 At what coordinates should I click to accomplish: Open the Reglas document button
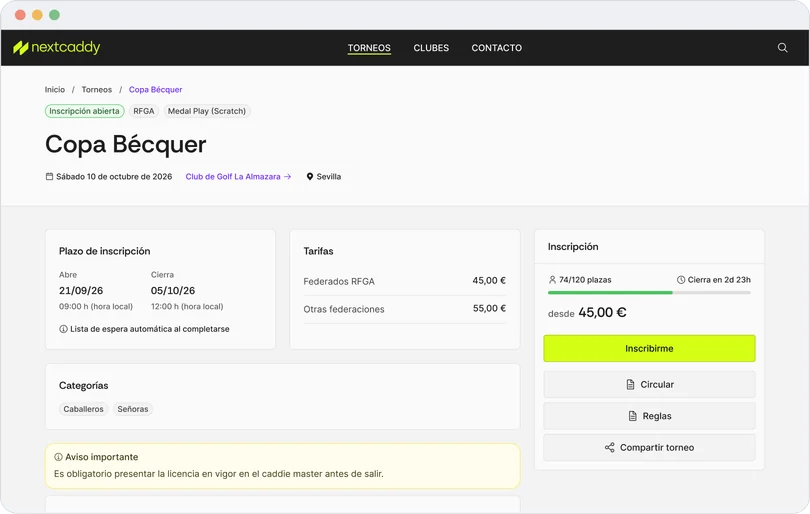coord(649,416)
